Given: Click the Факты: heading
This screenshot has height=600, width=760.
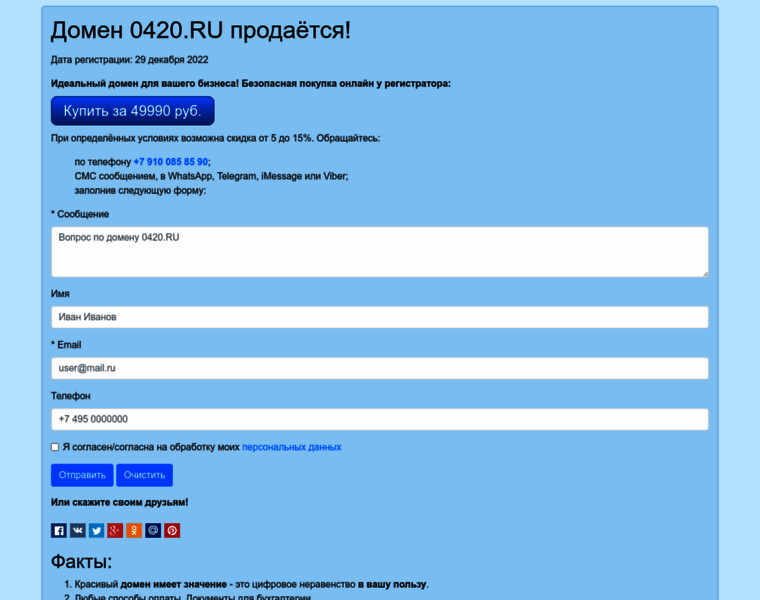Looking at the screenshot, I should pos(81,562).
